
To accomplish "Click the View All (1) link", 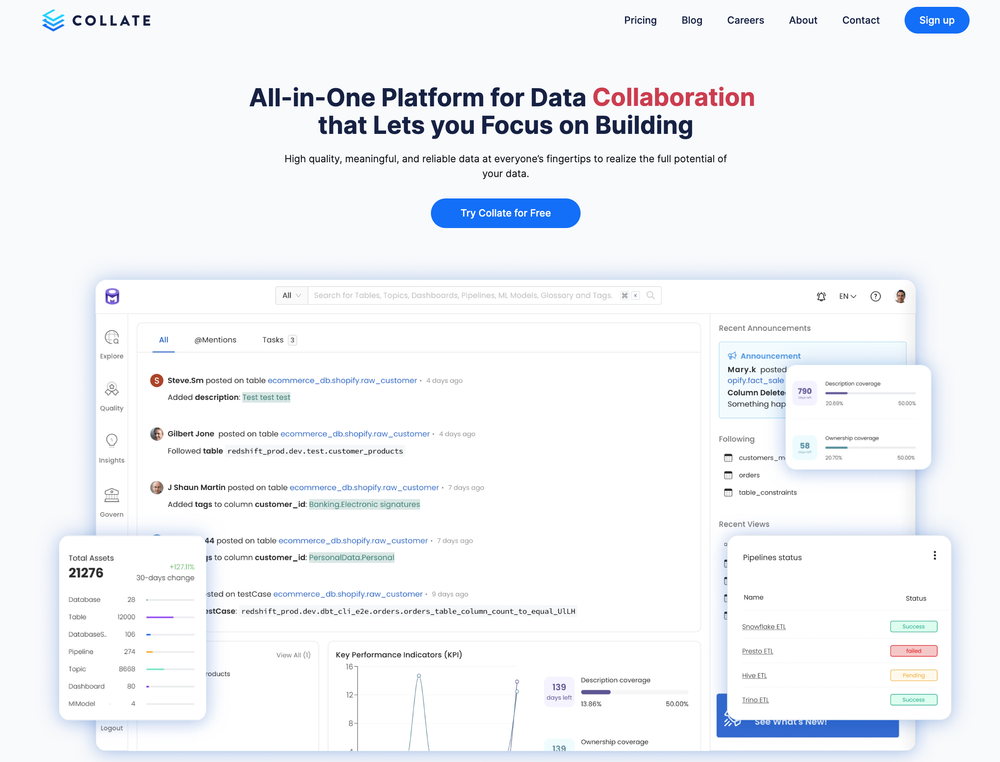I will coord(293,656).
